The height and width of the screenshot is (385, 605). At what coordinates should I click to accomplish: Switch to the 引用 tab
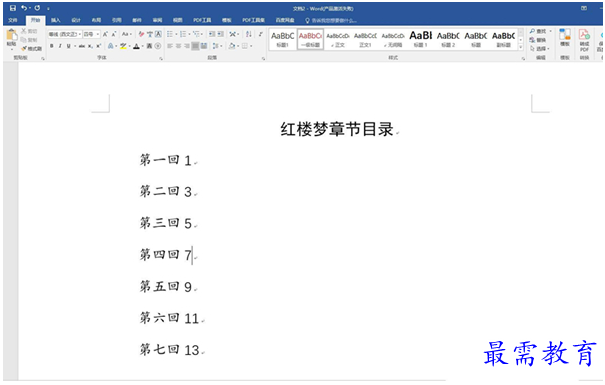pyautogui.click(x=117, y=20)
